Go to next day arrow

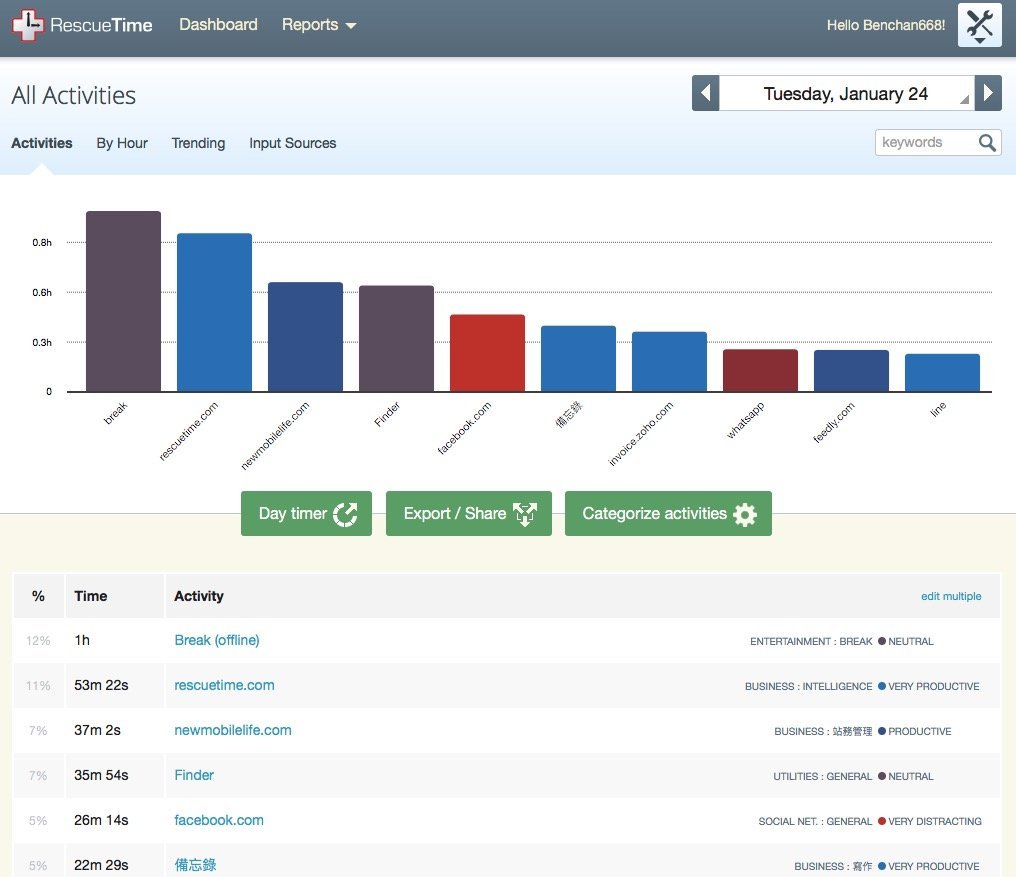click(x=988, y=93)
